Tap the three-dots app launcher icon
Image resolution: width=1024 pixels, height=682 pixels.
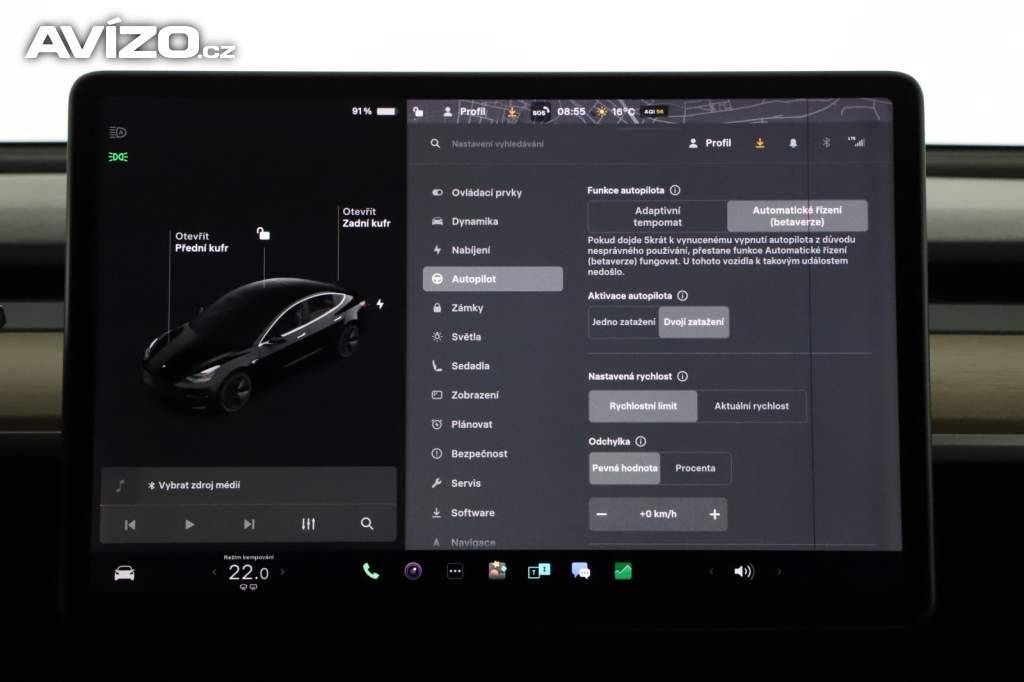pos(455,571)
